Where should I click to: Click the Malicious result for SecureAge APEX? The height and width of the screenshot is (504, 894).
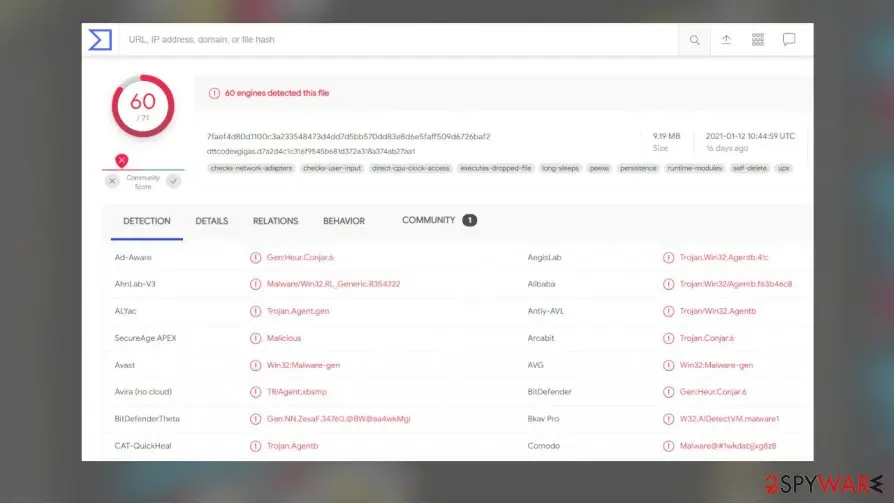pos(284,338)
